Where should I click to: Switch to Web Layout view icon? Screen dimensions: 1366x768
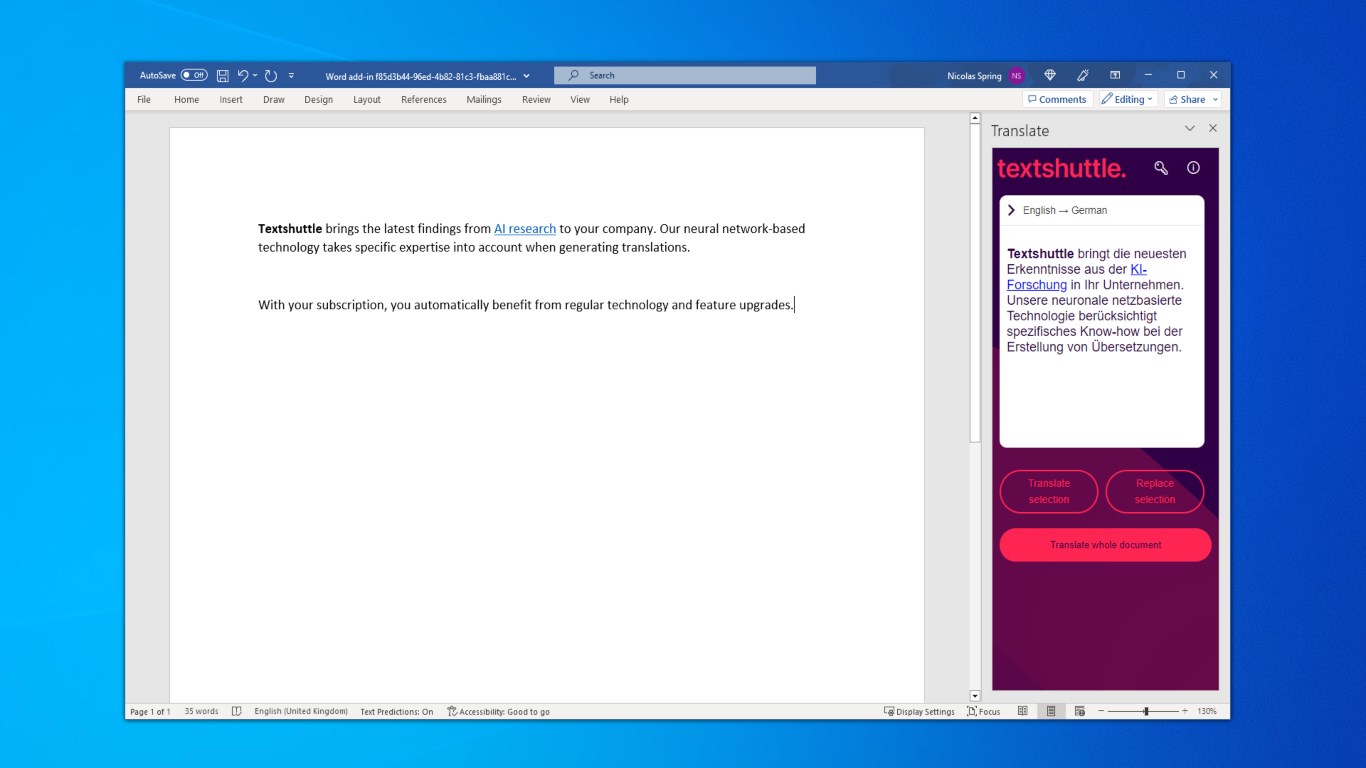(x=1080, y=711)
